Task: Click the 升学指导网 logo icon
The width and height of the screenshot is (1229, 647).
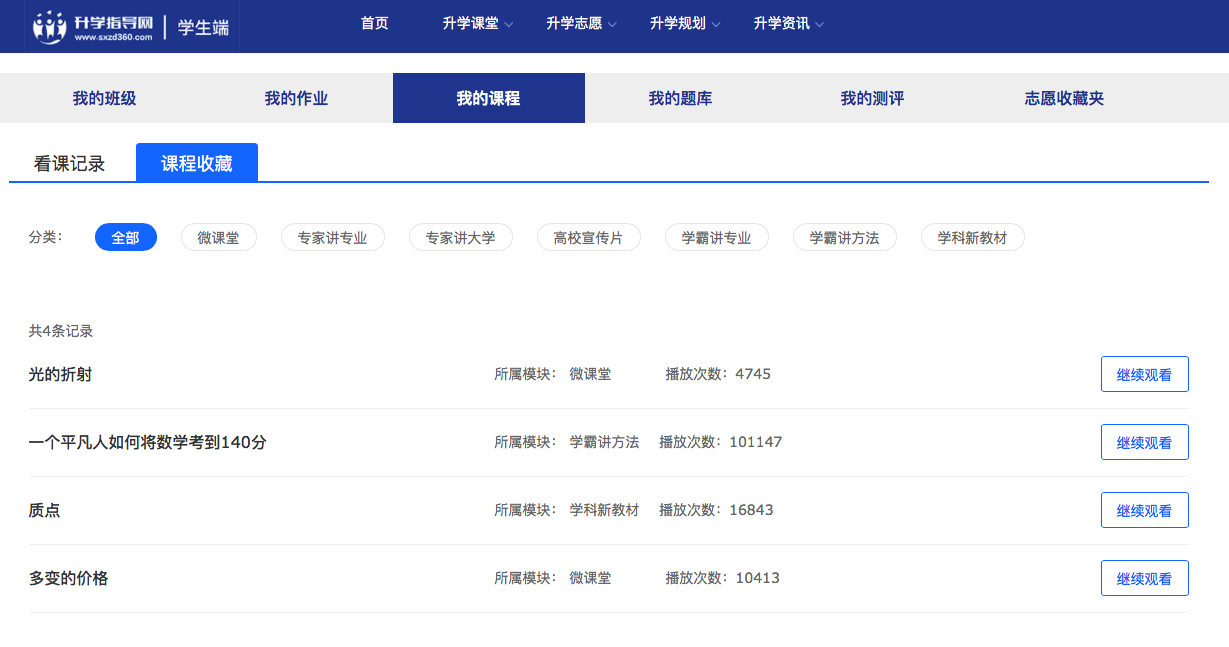Action: coord(50,26)
